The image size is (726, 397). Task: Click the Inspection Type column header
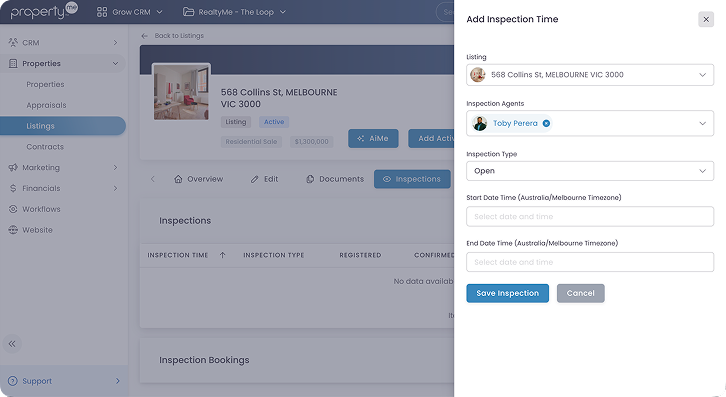coord(274,255)
